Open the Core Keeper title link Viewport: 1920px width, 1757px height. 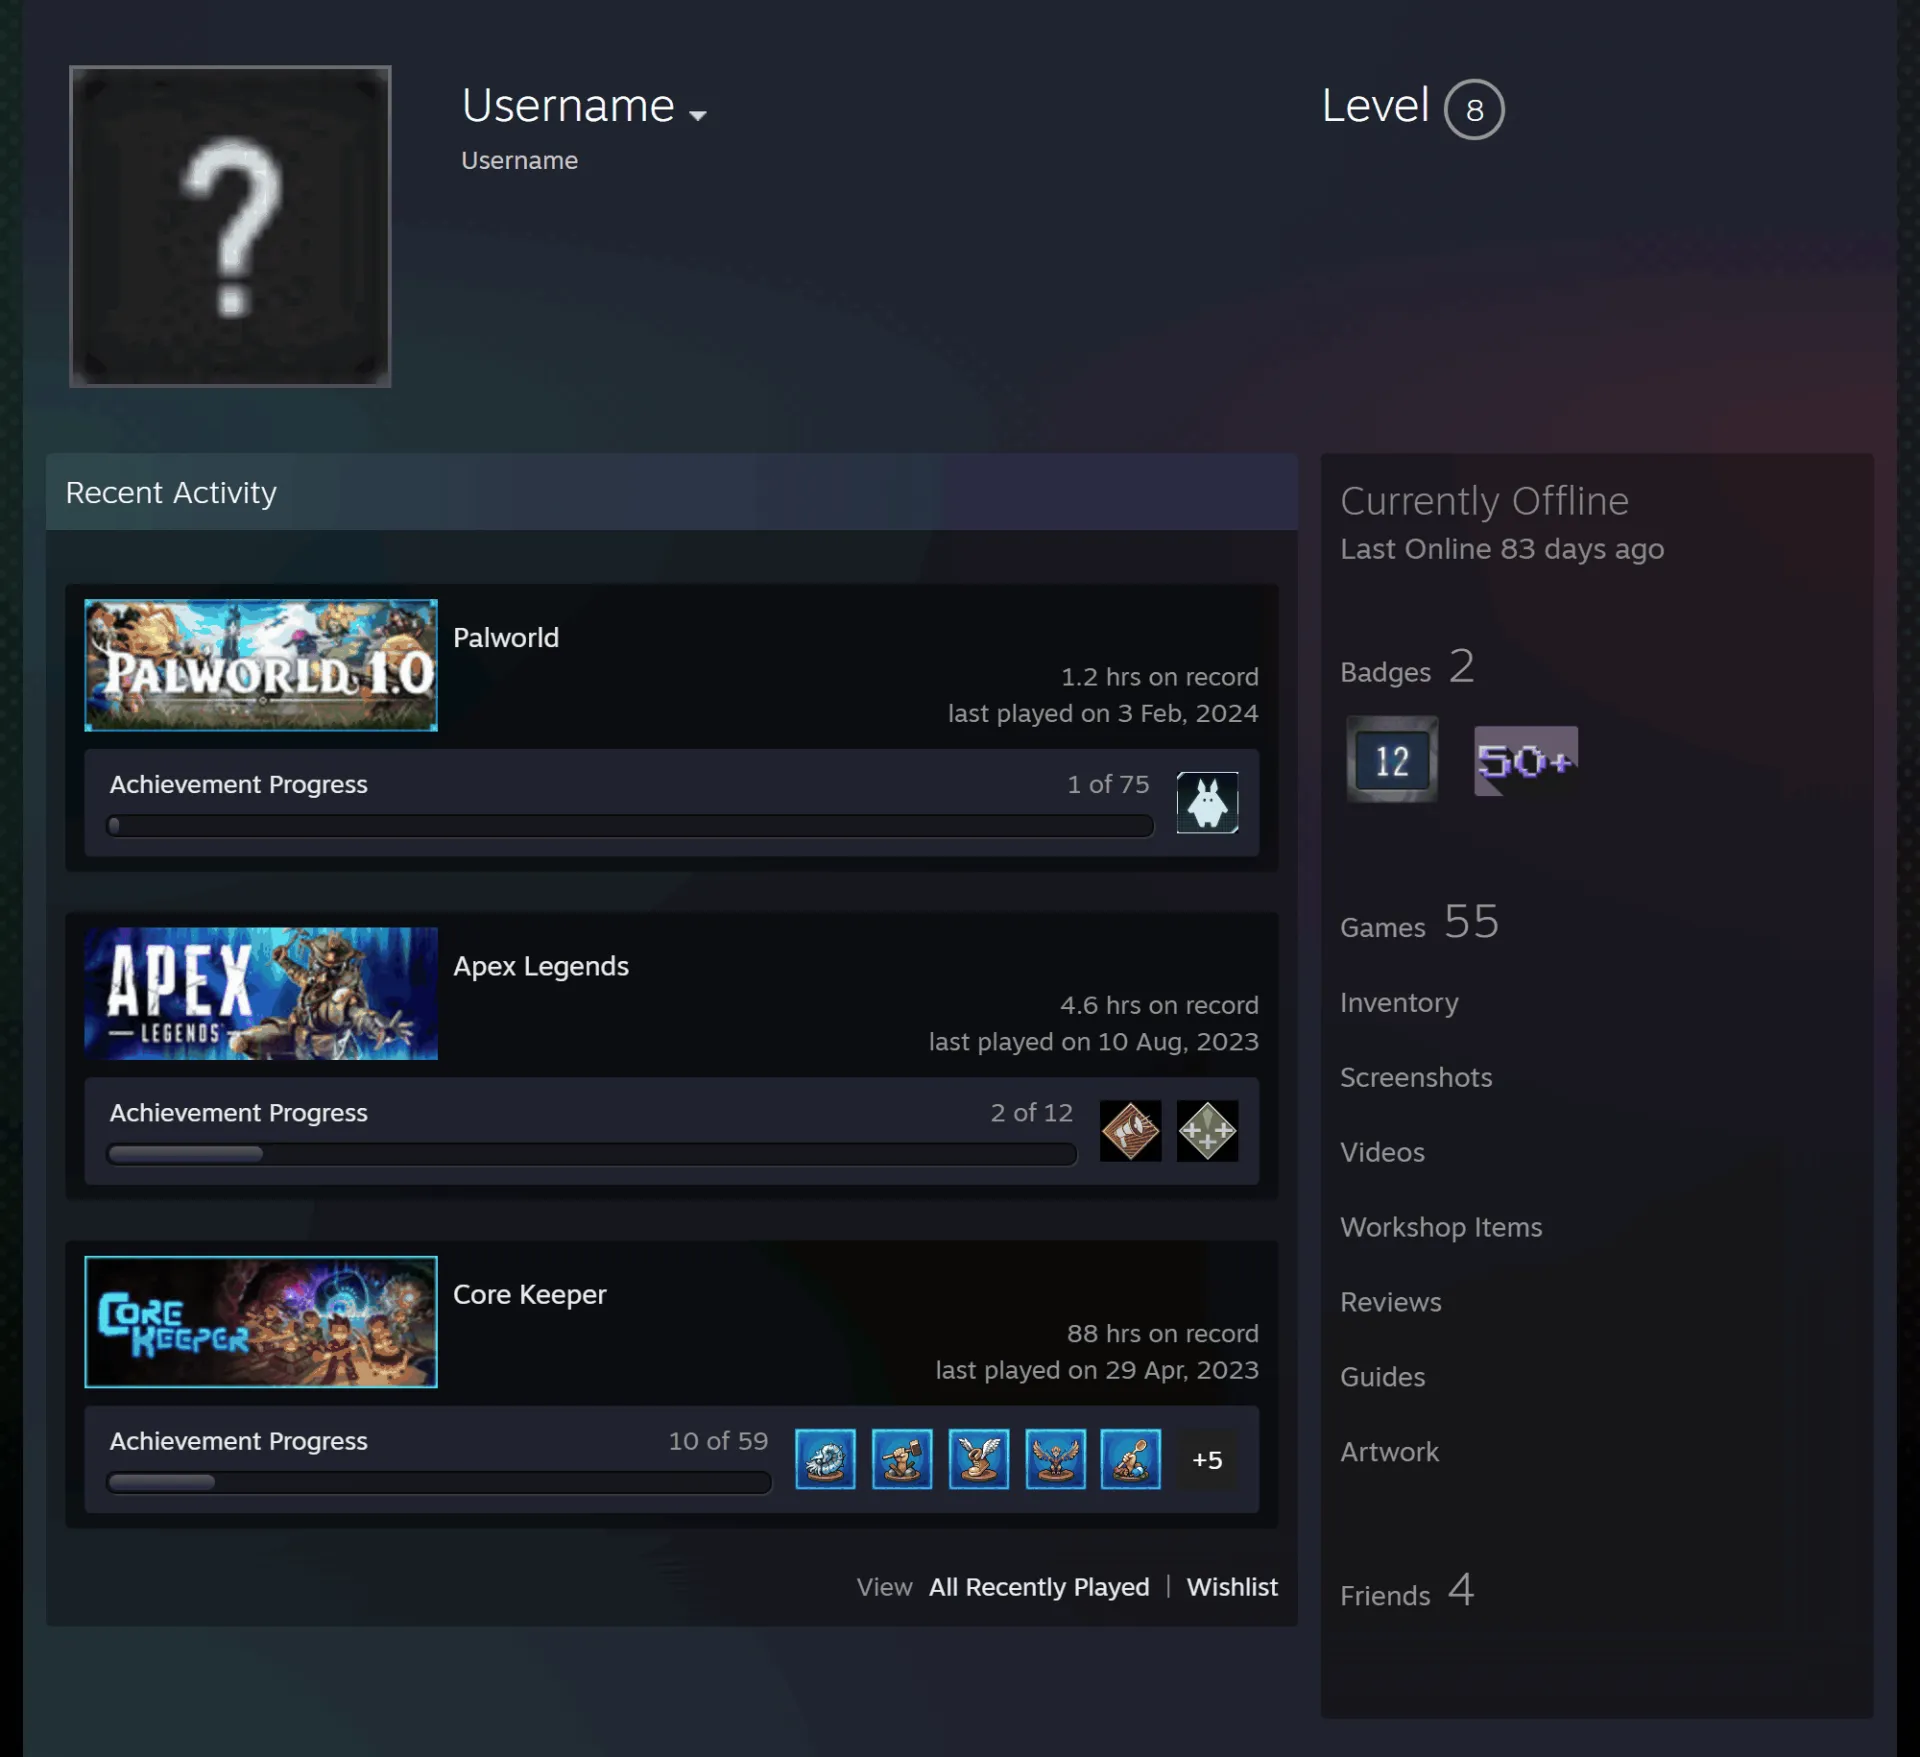(530, 1294)
